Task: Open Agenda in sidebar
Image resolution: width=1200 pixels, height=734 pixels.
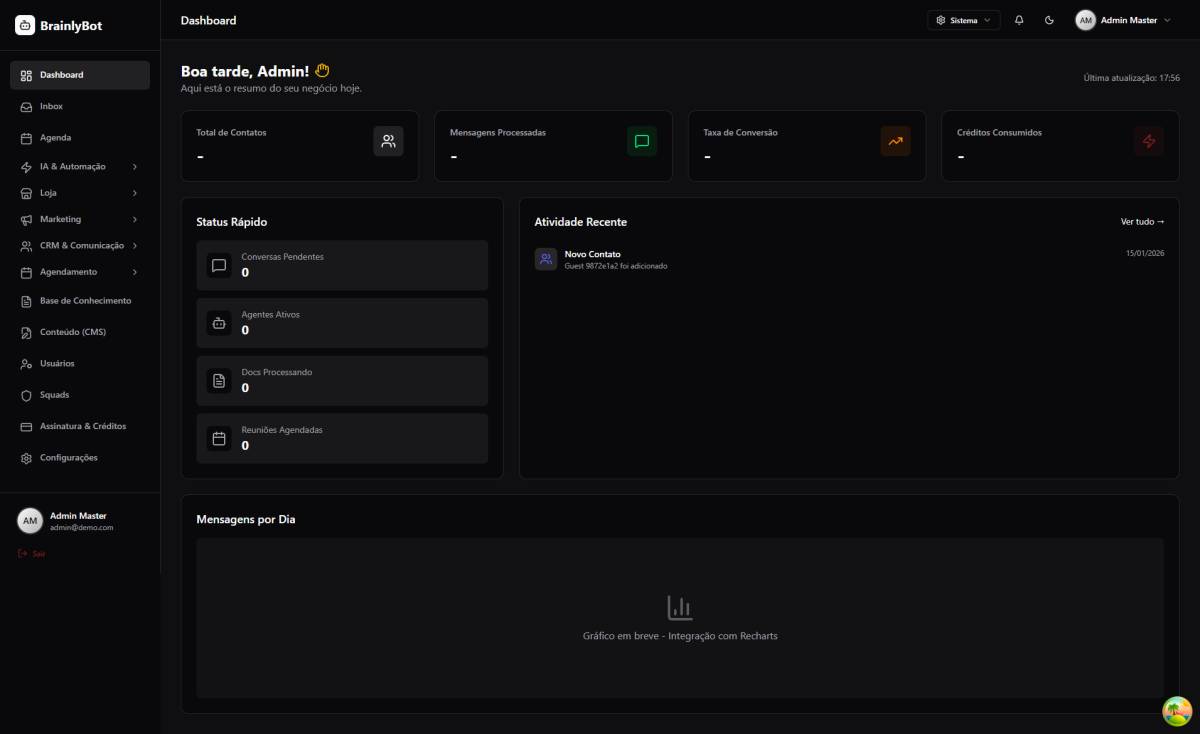Action: pyautogui.click(x=80, y=138)
